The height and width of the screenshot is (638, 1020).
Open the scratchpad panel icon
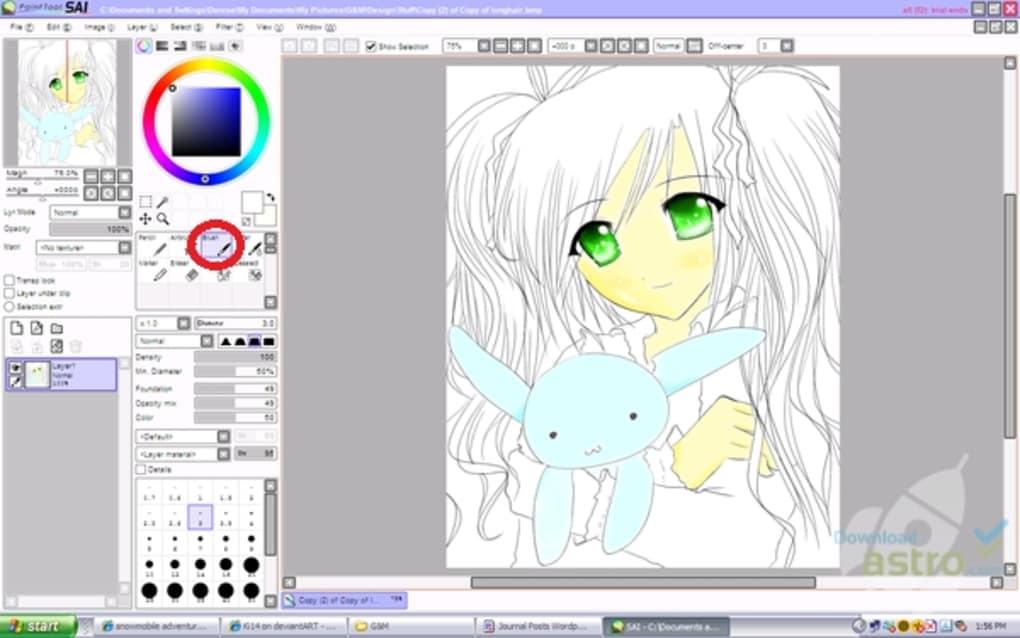click(x=235, y=46)
